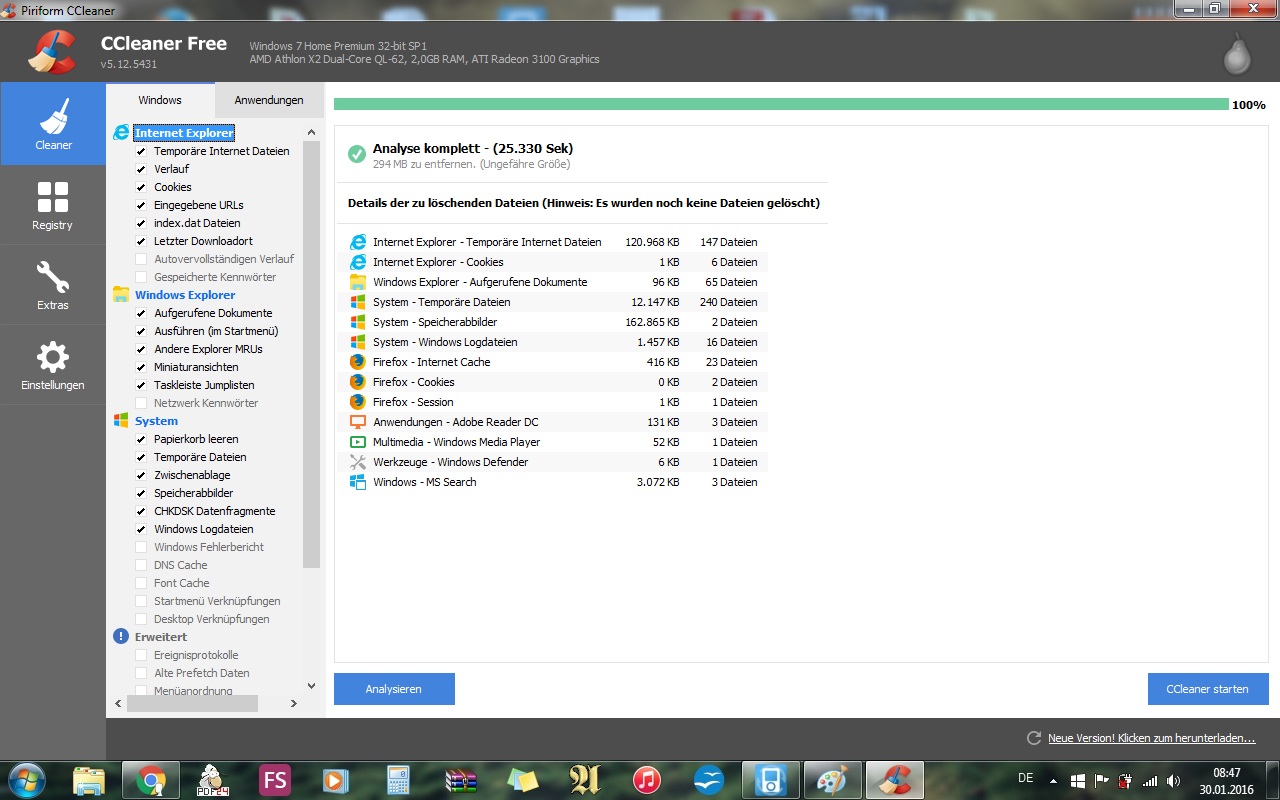
Task: Click the CCleaner logo in the header
Action: (x=50, y=52)
